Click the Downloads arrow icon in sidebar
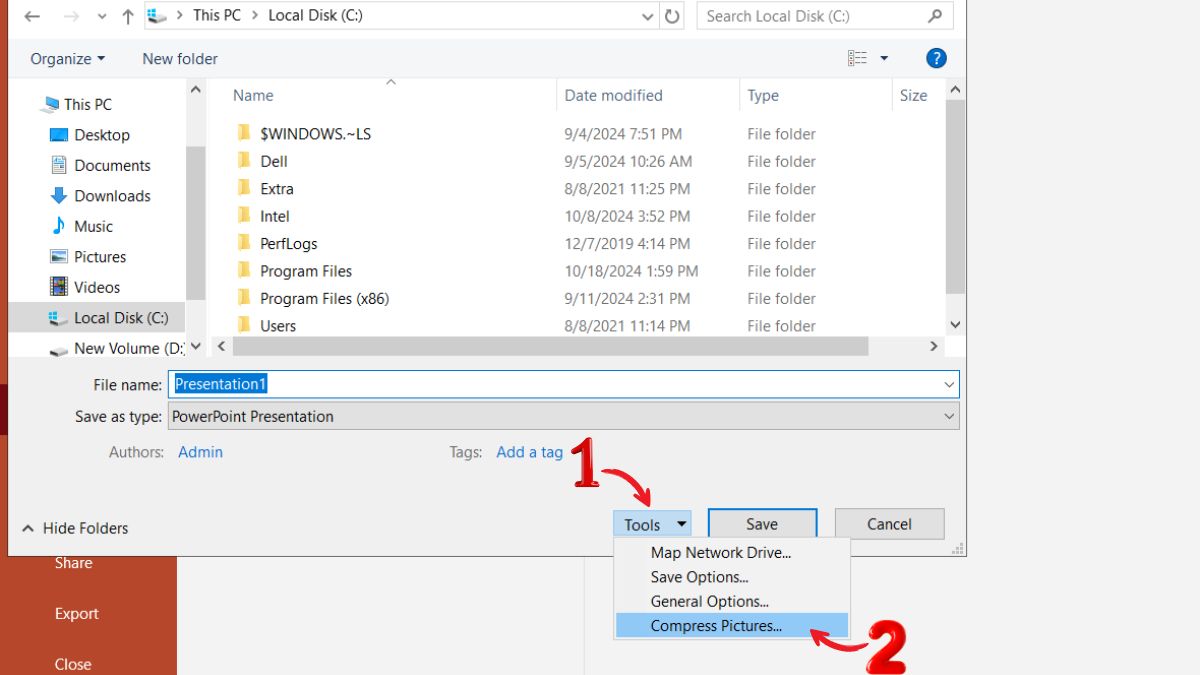The image size is (1200, 675). pyautogui.click(x=58, y=196)
